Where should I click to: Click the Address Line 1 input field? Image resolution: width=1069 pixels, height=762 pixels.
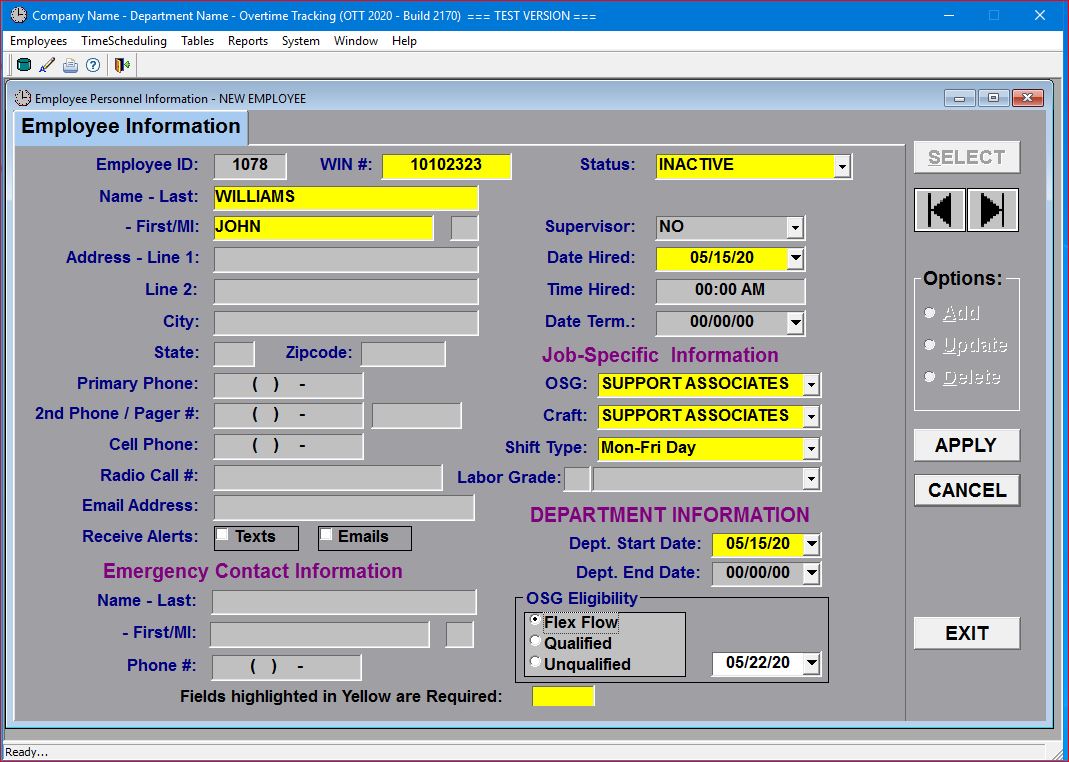click(x=346, y=259)
